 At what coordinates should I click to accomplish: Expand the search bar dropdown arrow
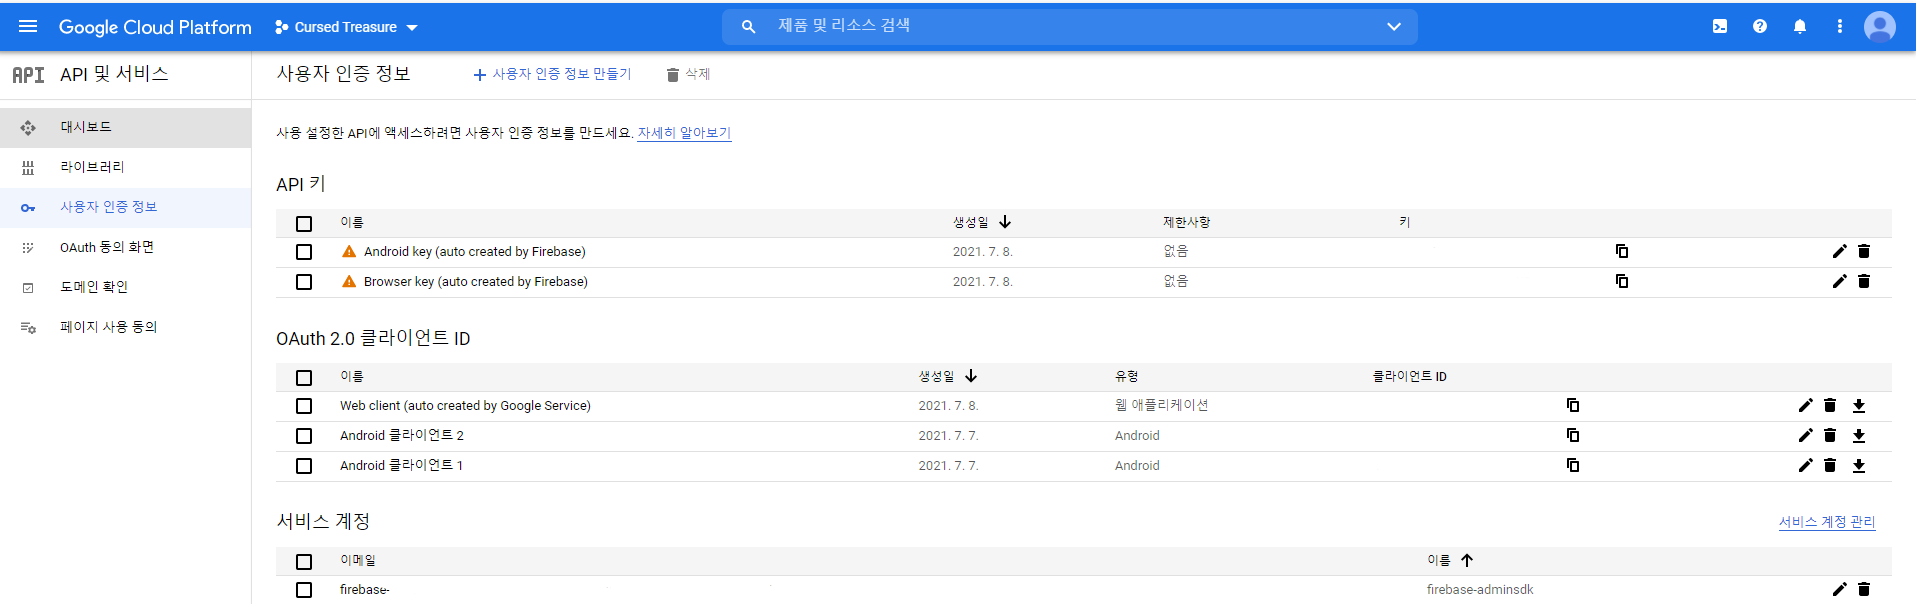point(1394,27)
